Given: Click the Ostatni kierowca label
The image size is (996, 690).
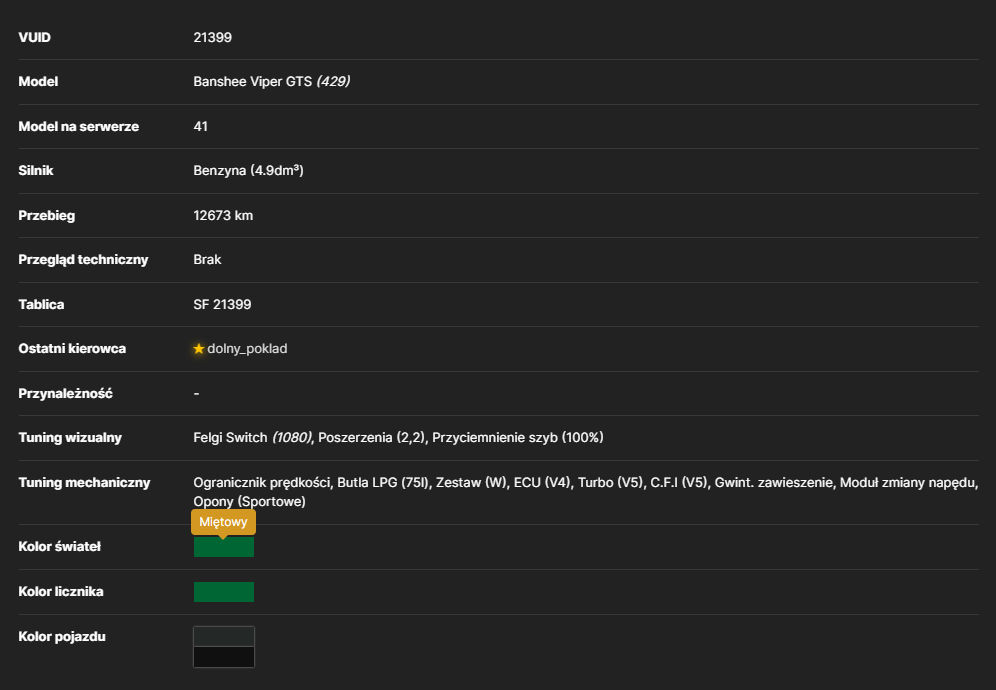Looking at the screenshot, I should 72,349.
